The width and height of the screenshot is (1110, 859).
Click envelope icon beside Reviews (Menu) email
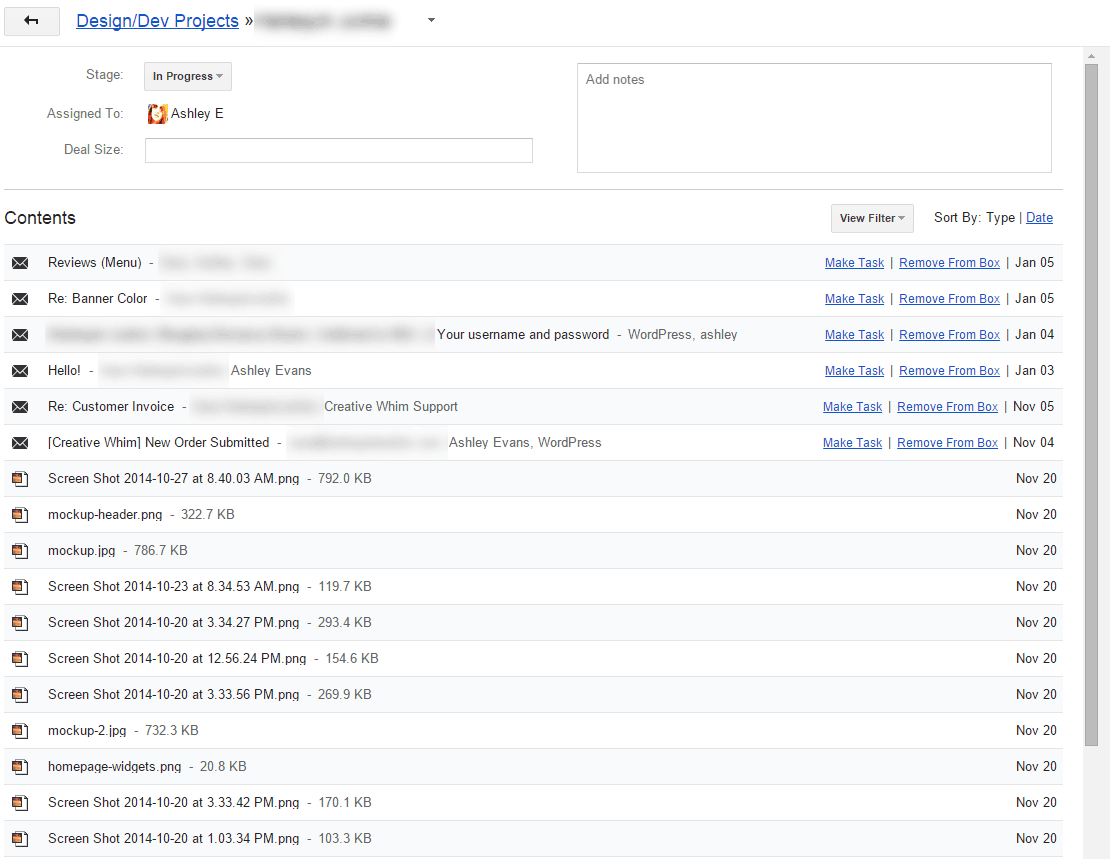point(20,263)
